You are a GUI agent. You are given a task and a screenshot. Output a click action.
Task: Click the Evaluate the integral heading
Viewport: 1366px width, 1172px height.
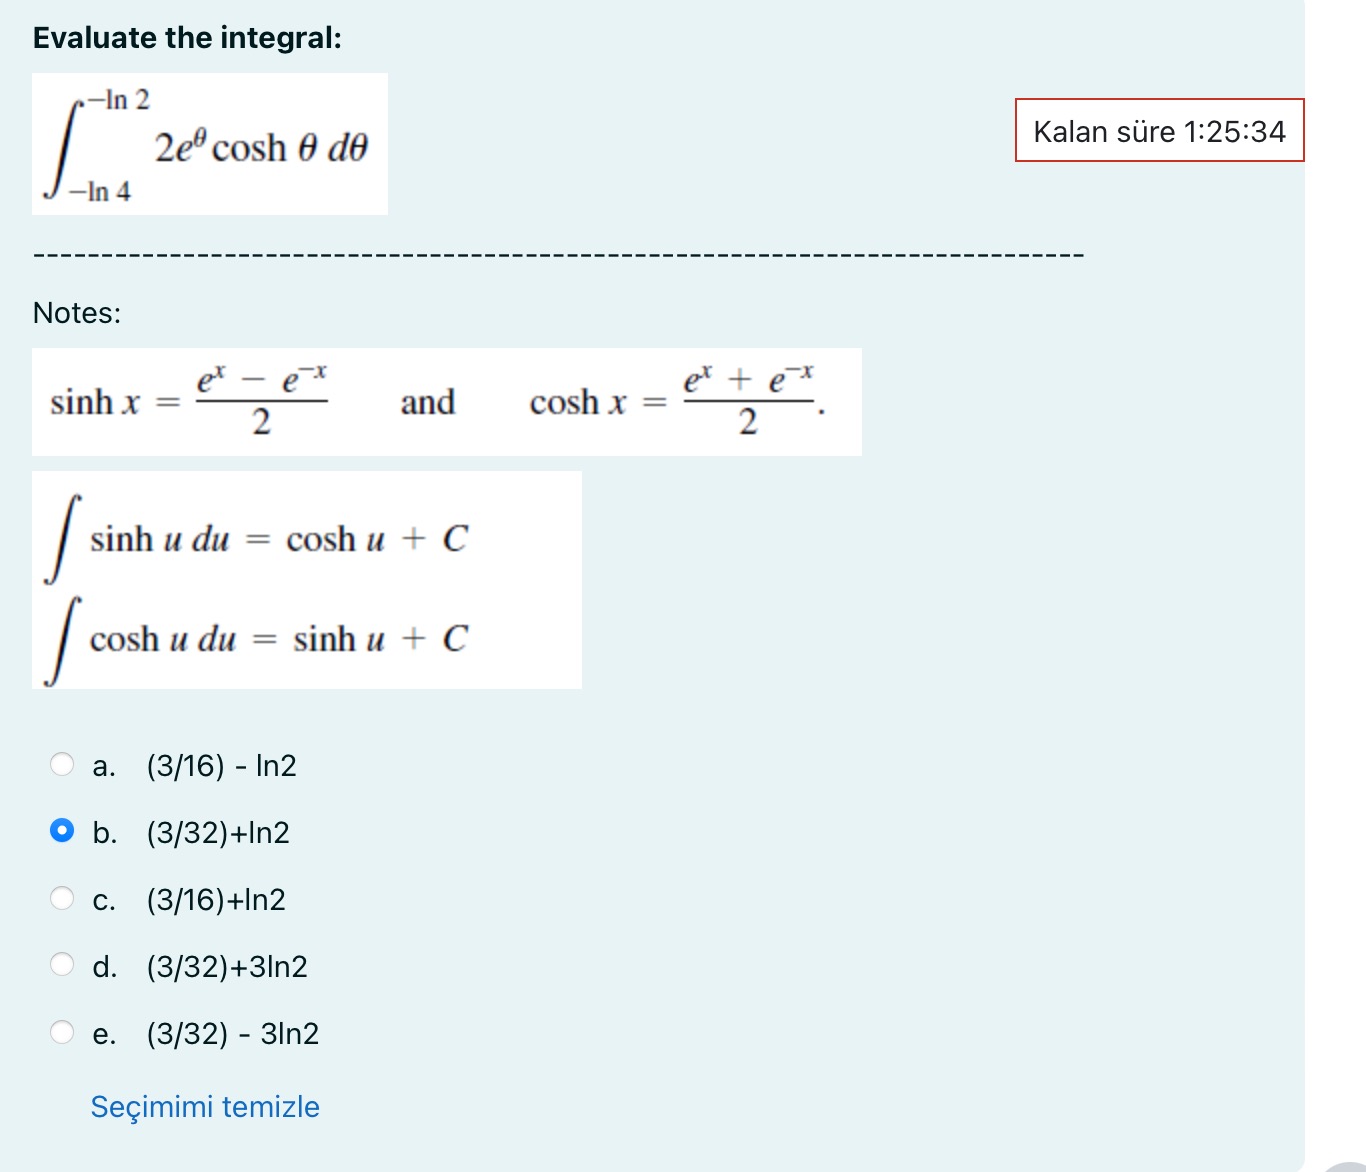point(187,37)
